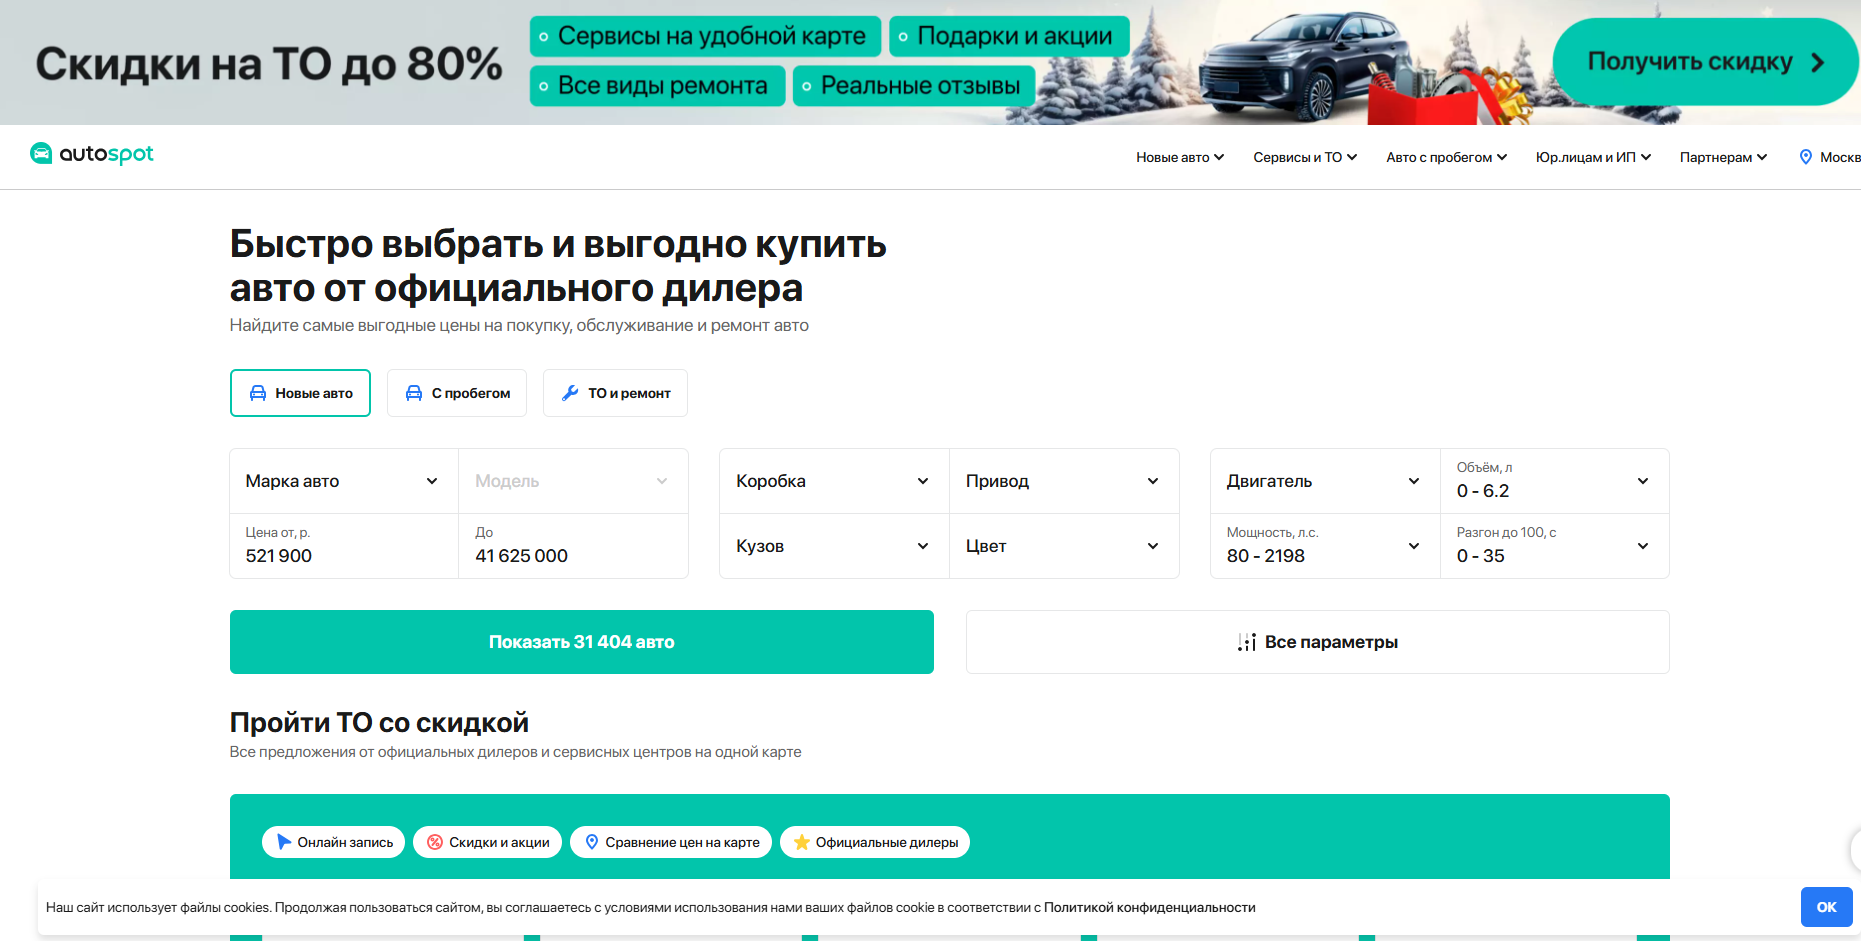Open the Разгон до 100 range dropdown
The image size is (1861, 941).
point(1555,546)
